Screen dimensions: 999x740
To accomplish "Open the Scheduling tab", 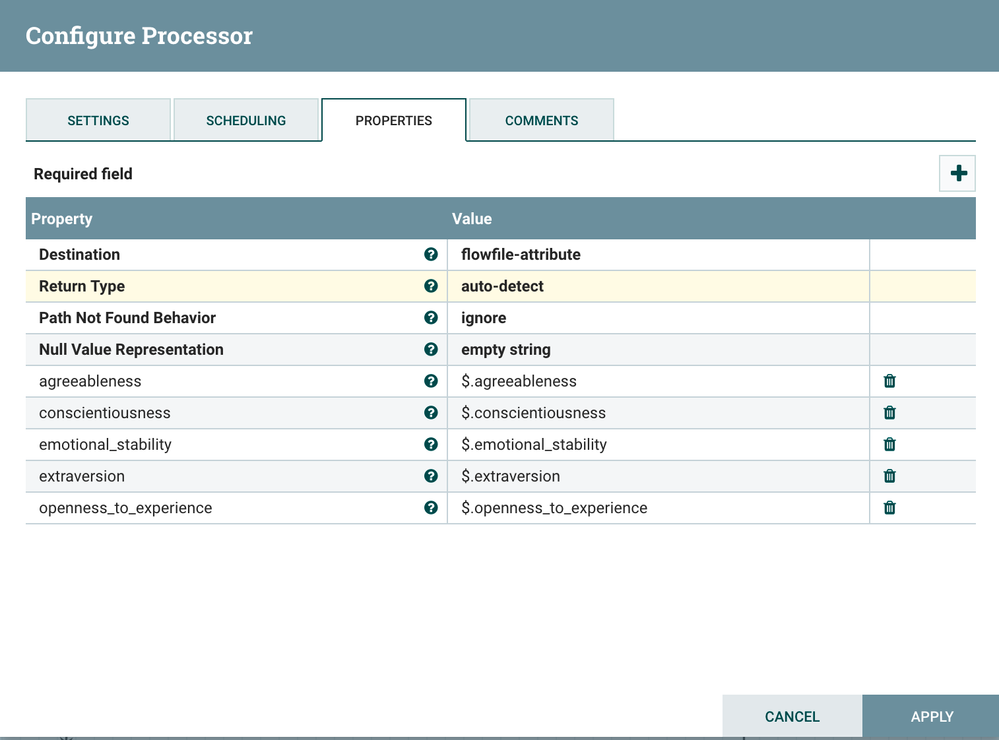I will coord(246,121).
